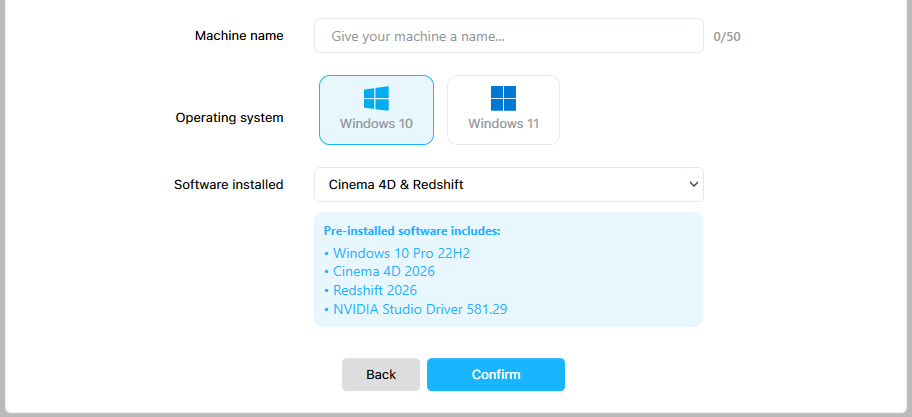This screenshot has height=417, width=912.
Task: Click the Pre-installed software includes heading
Action: click(x=412, y=231)
